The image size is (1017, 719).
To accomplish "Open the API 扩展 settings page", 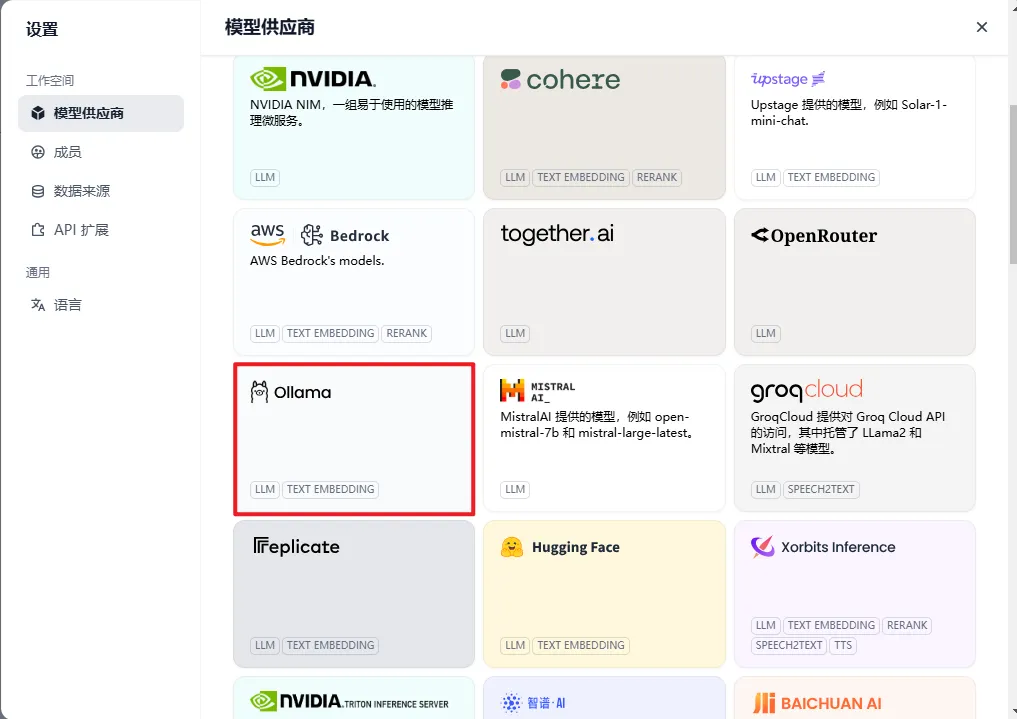I will [x=80, y=230].
